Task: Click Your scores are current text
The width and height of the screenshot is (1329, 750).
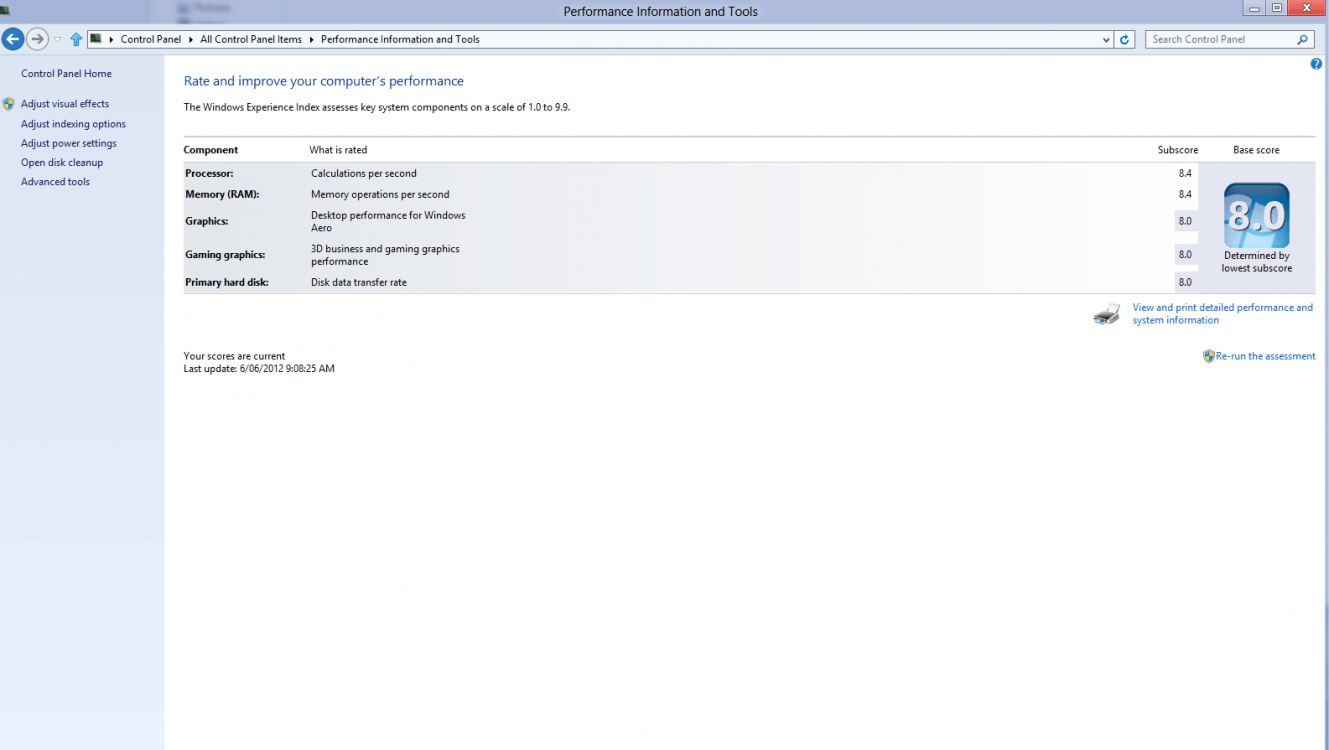Action: 234,356
